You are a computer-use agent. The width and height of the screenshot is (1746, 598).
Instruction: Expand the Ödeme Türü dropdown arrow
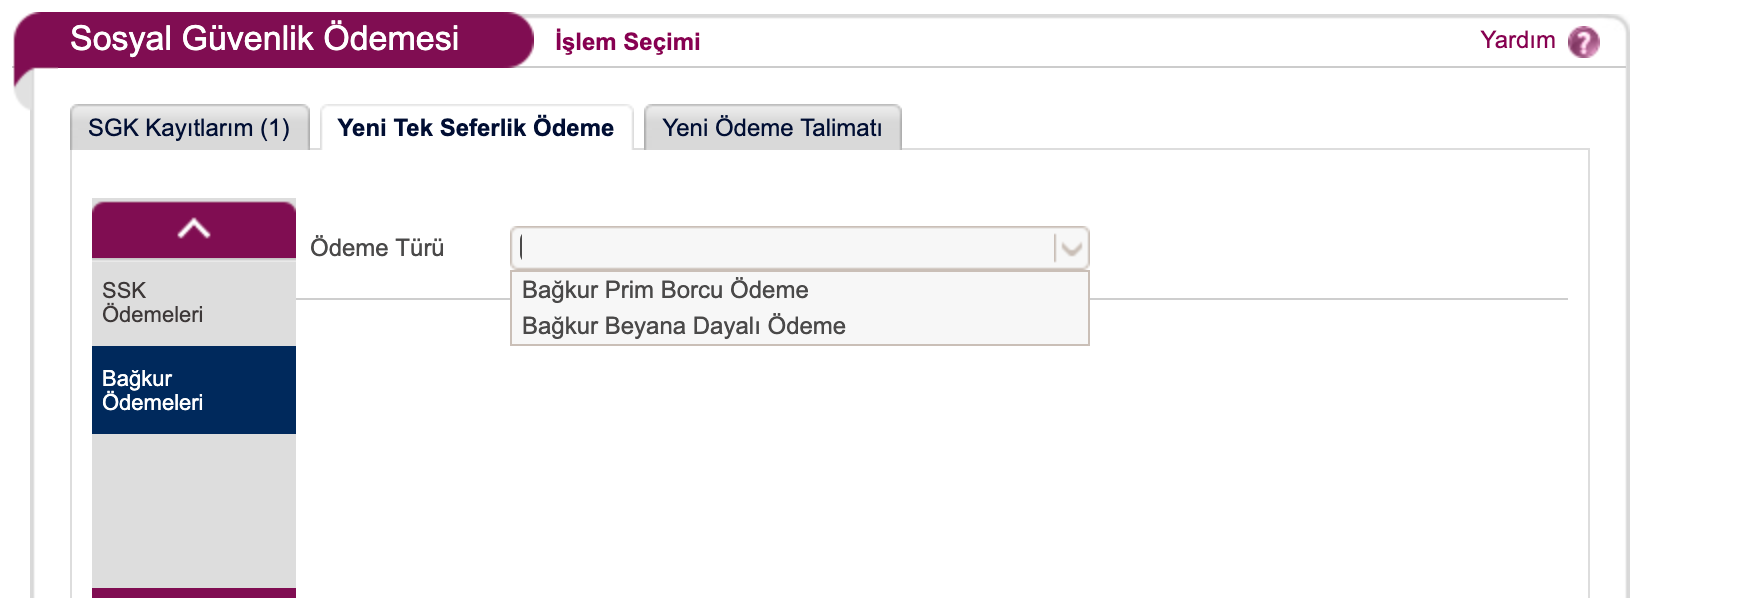pyautogui.click(x=1071, y=248)
